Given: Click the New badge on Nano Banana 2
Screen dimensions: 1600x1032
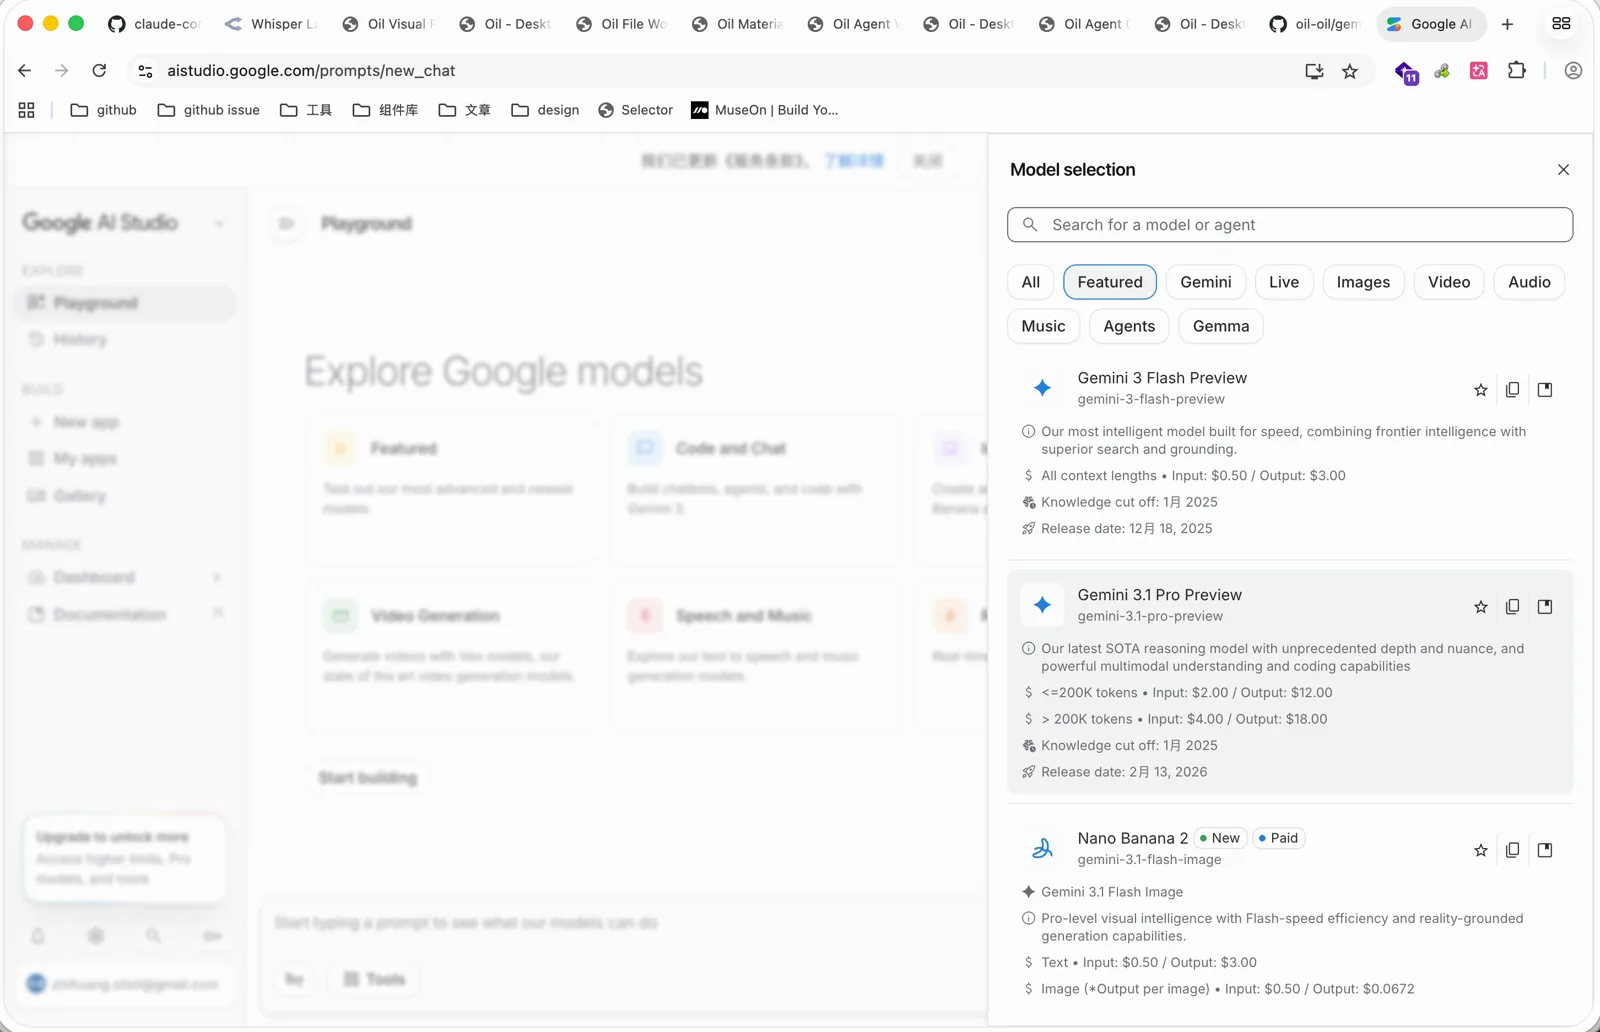Looking at the screenshot, I should (x=1220, y=838).
